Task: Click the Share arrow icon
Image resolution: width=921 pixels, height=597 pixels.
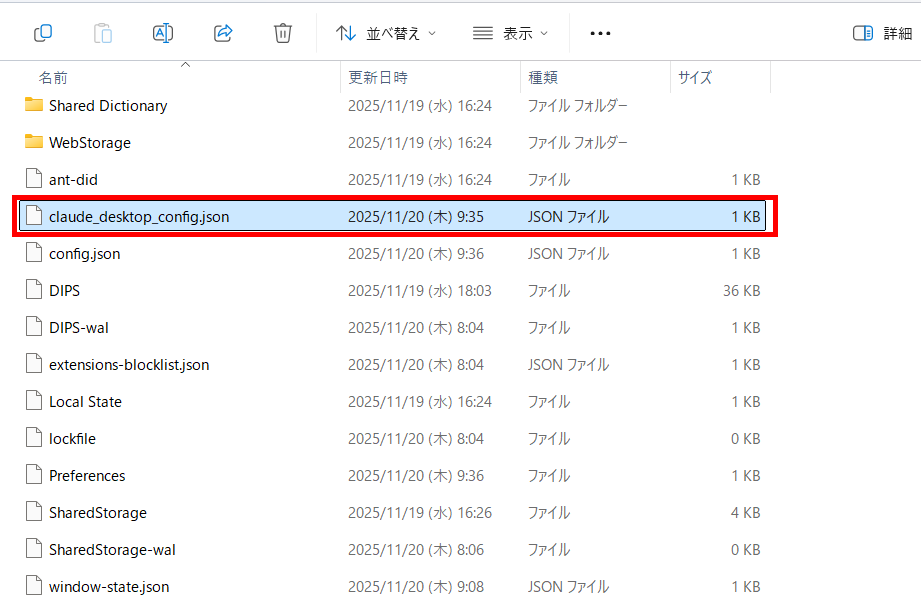Action: point(223,33)
